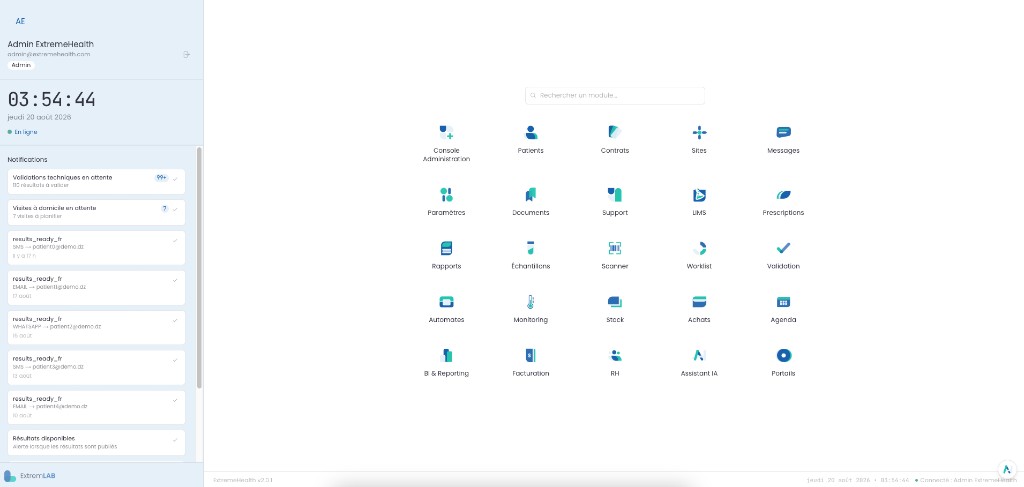Image resolution: width=1024 pixels, height=487 pixels.
Task: Open the Rapports module
Action: pyautogui.click(x=446, y=255)
